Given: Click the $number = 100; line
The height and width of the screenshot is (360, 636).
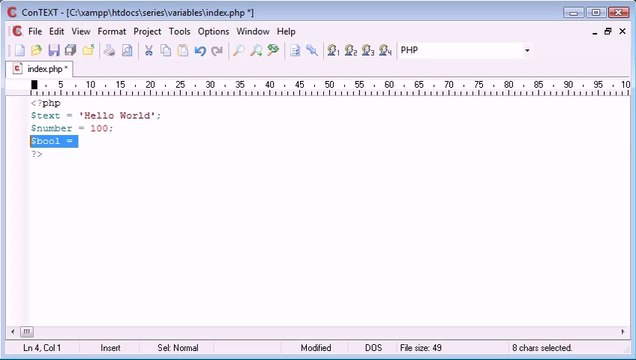Looking at the screenshot, I should click(72, 129).
